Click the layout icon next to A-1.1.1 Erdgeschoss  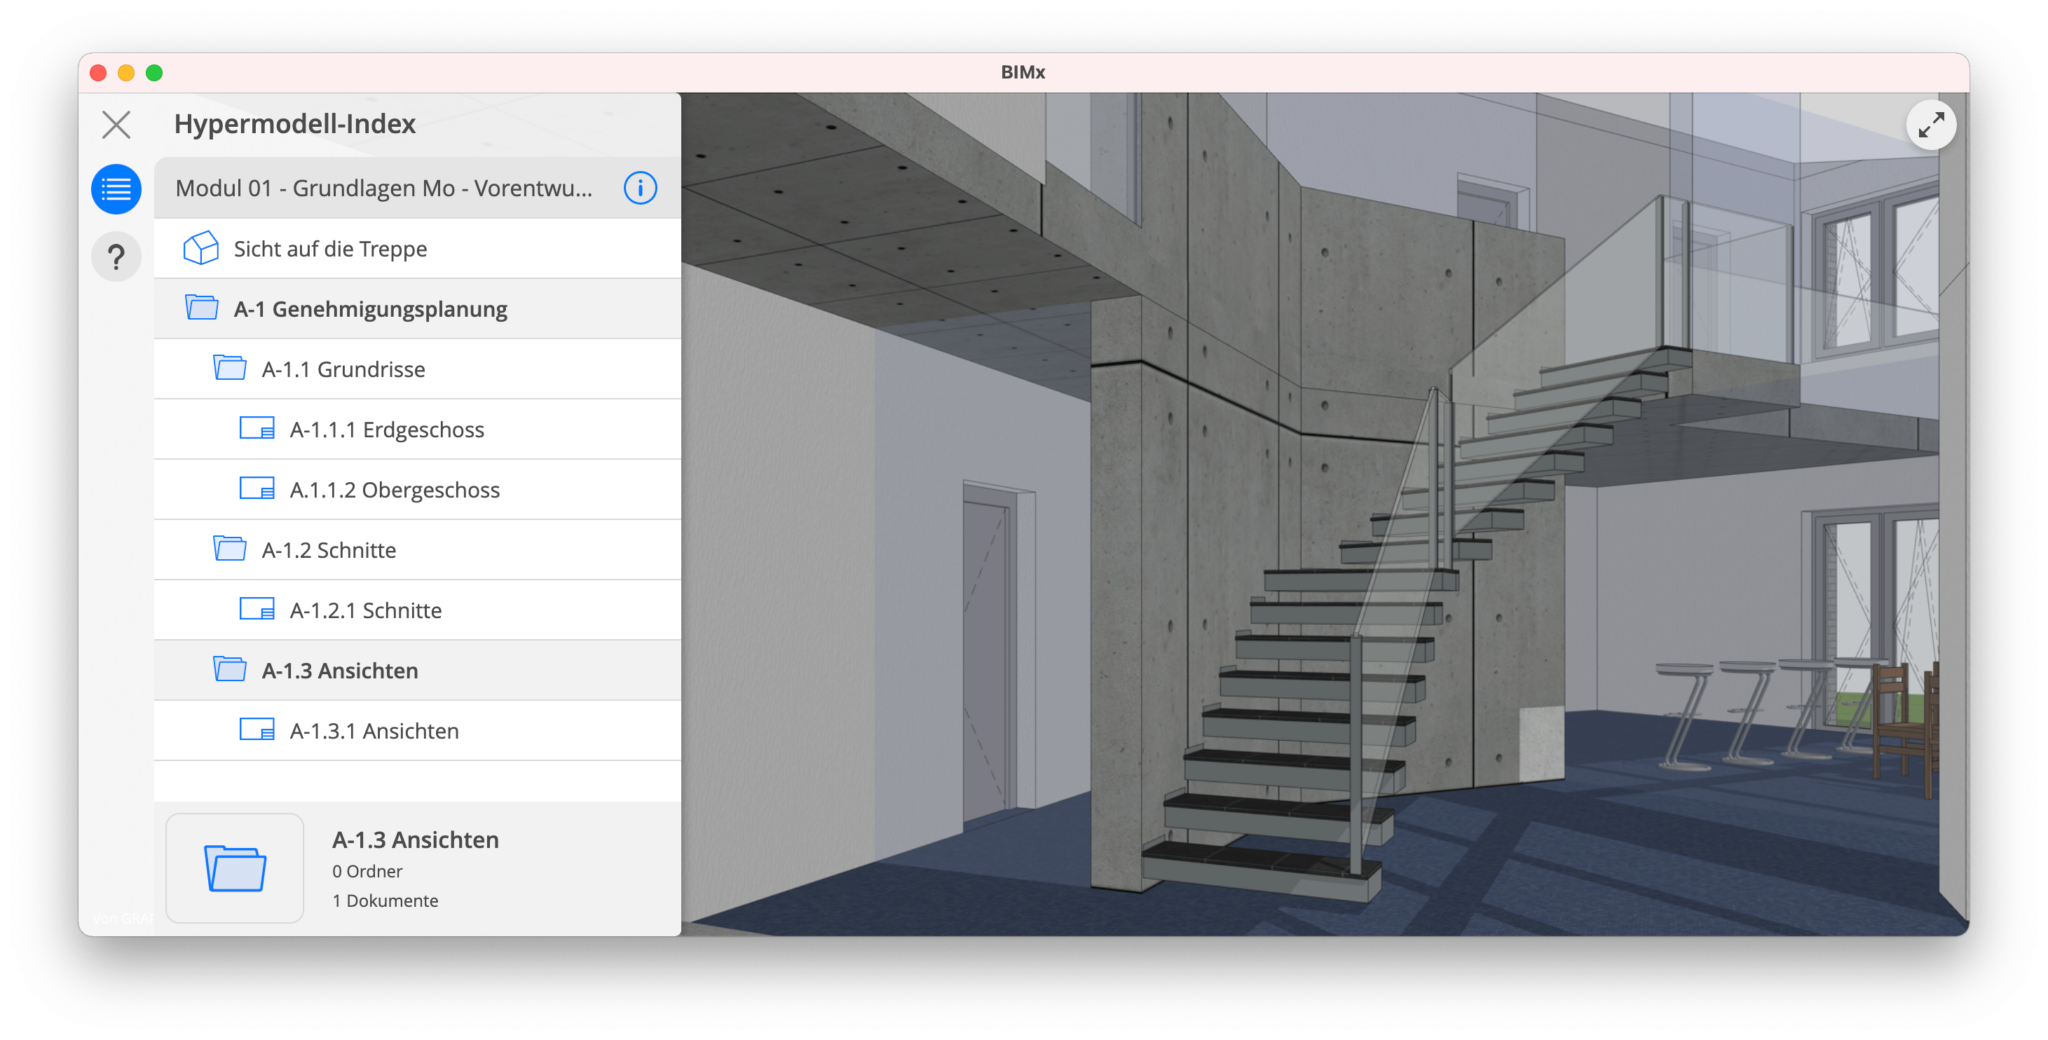point(258,428)
